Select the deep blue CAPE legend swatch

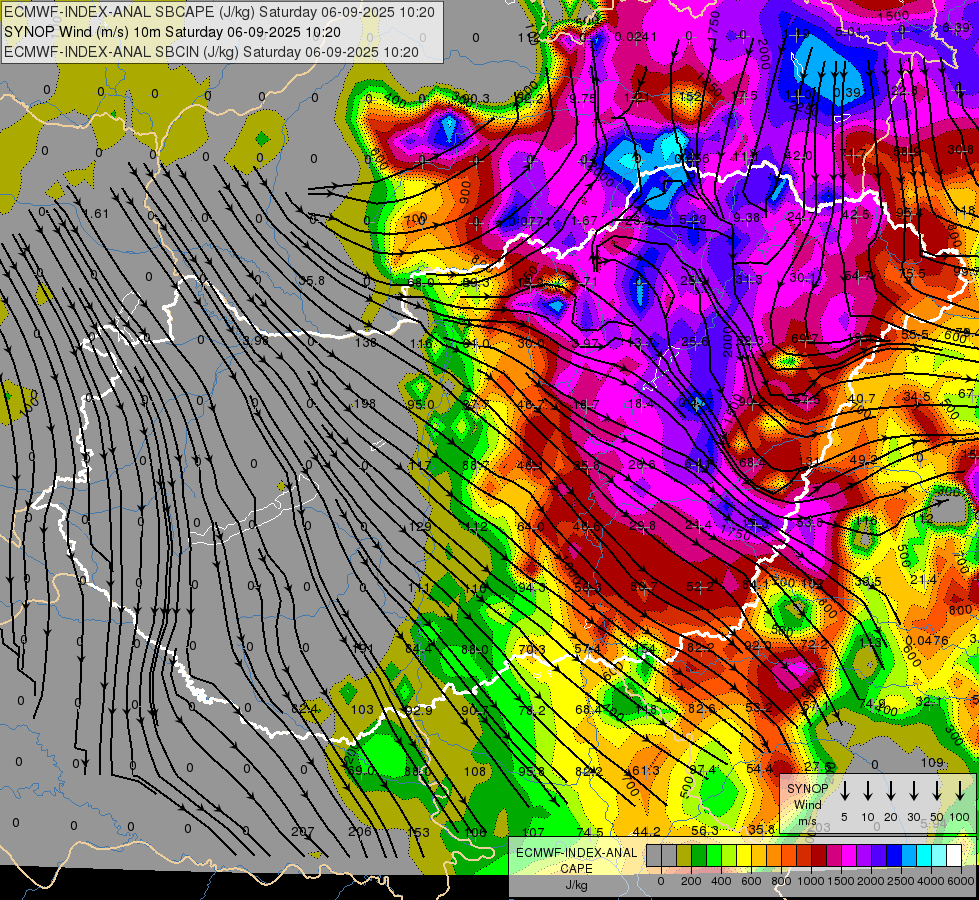tap(894, 855)
